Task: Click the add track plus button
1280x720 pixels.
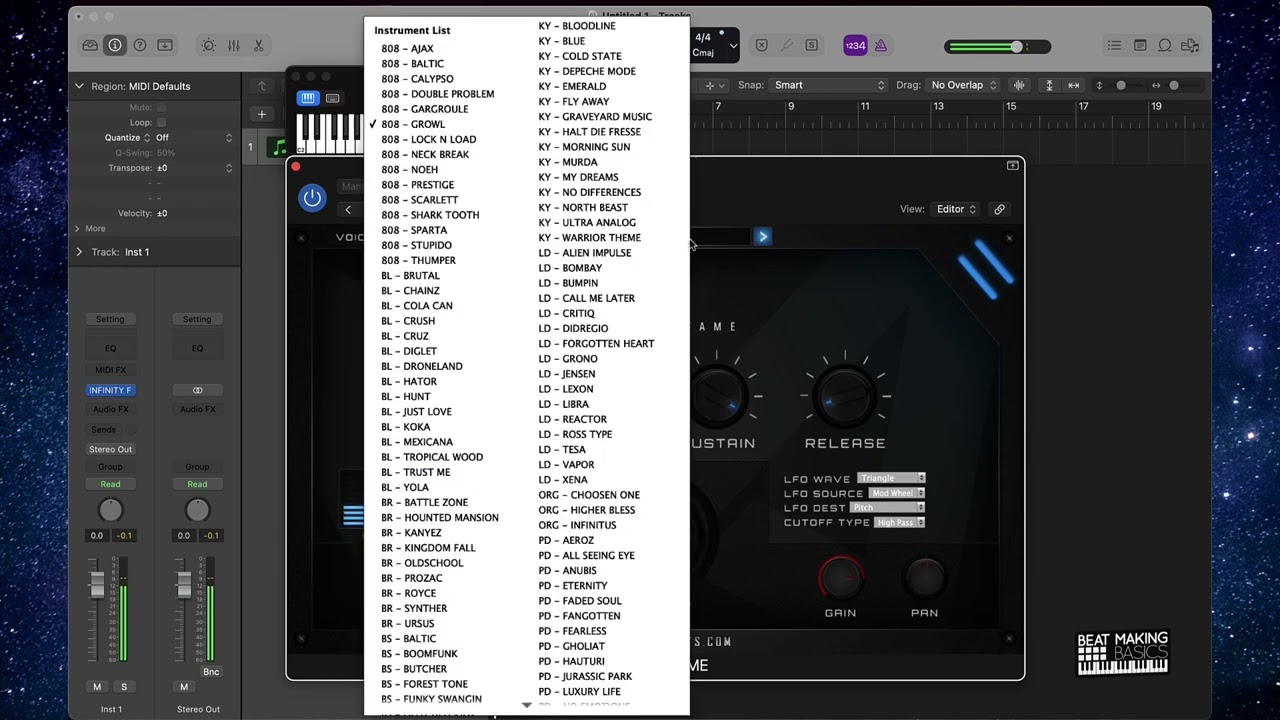Action: pyautogui.click(x=261, y=114)
